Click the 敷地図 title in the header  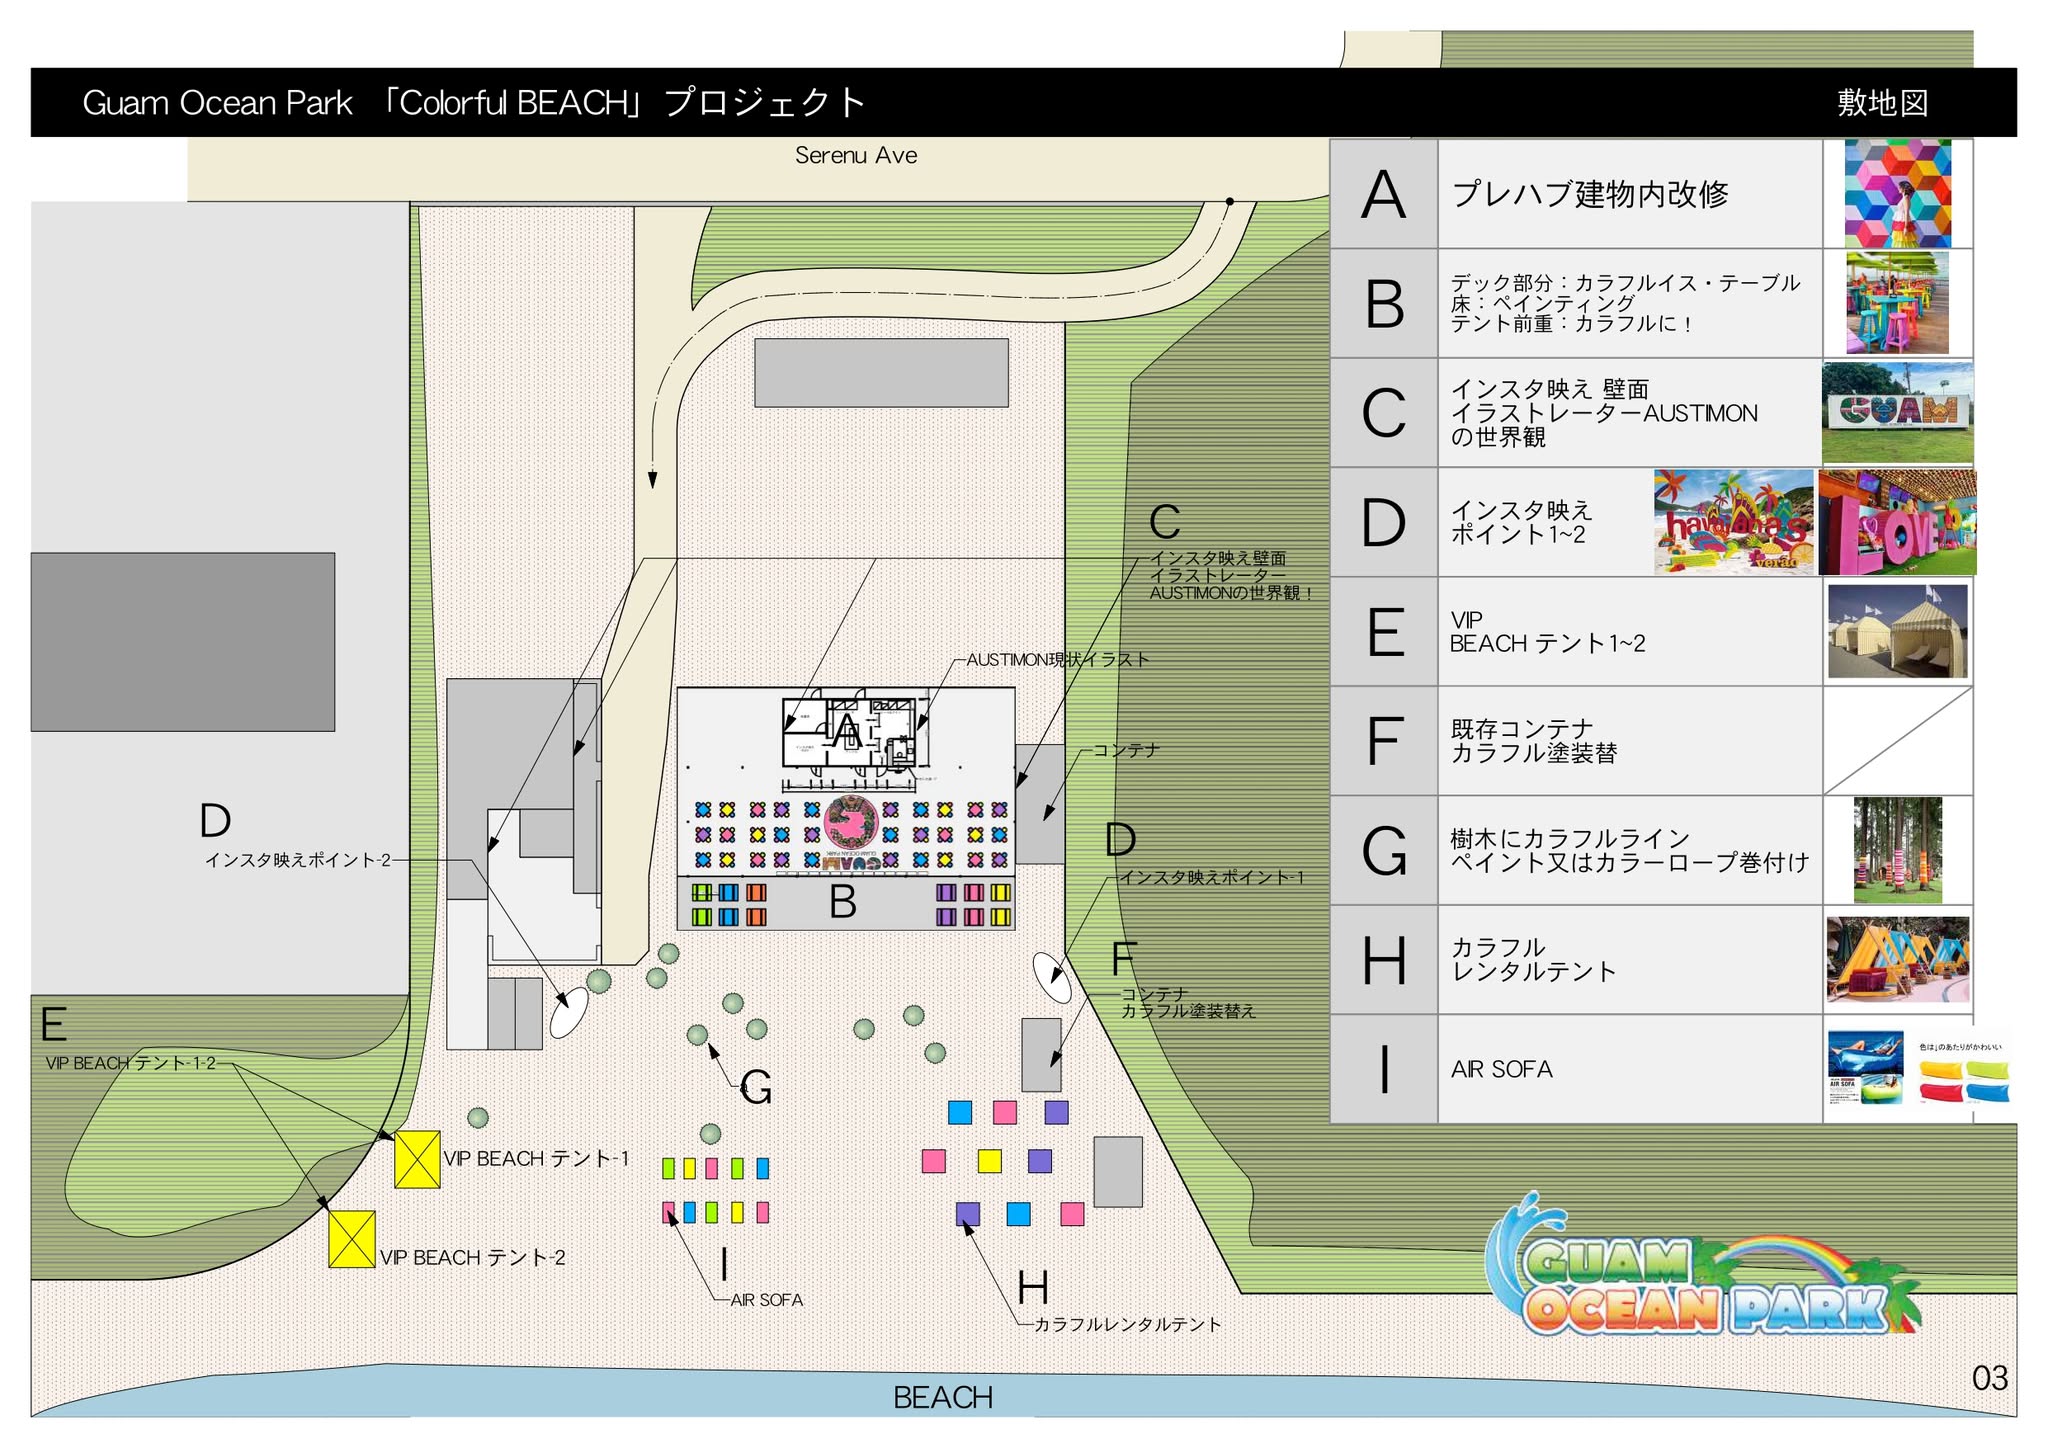click(1881, 103)
